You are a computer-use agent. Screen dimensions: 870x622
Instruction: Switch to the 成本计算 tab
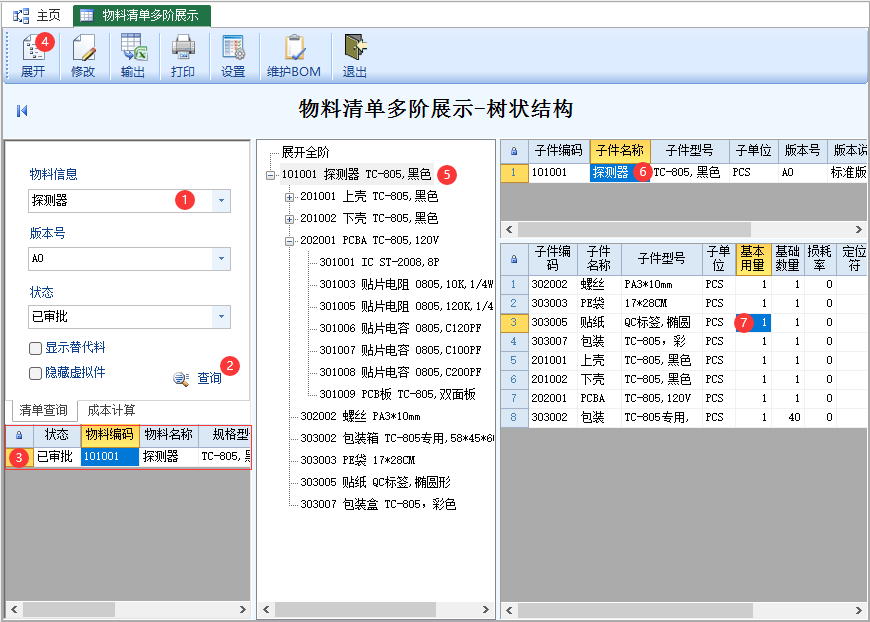pos(112,410)
